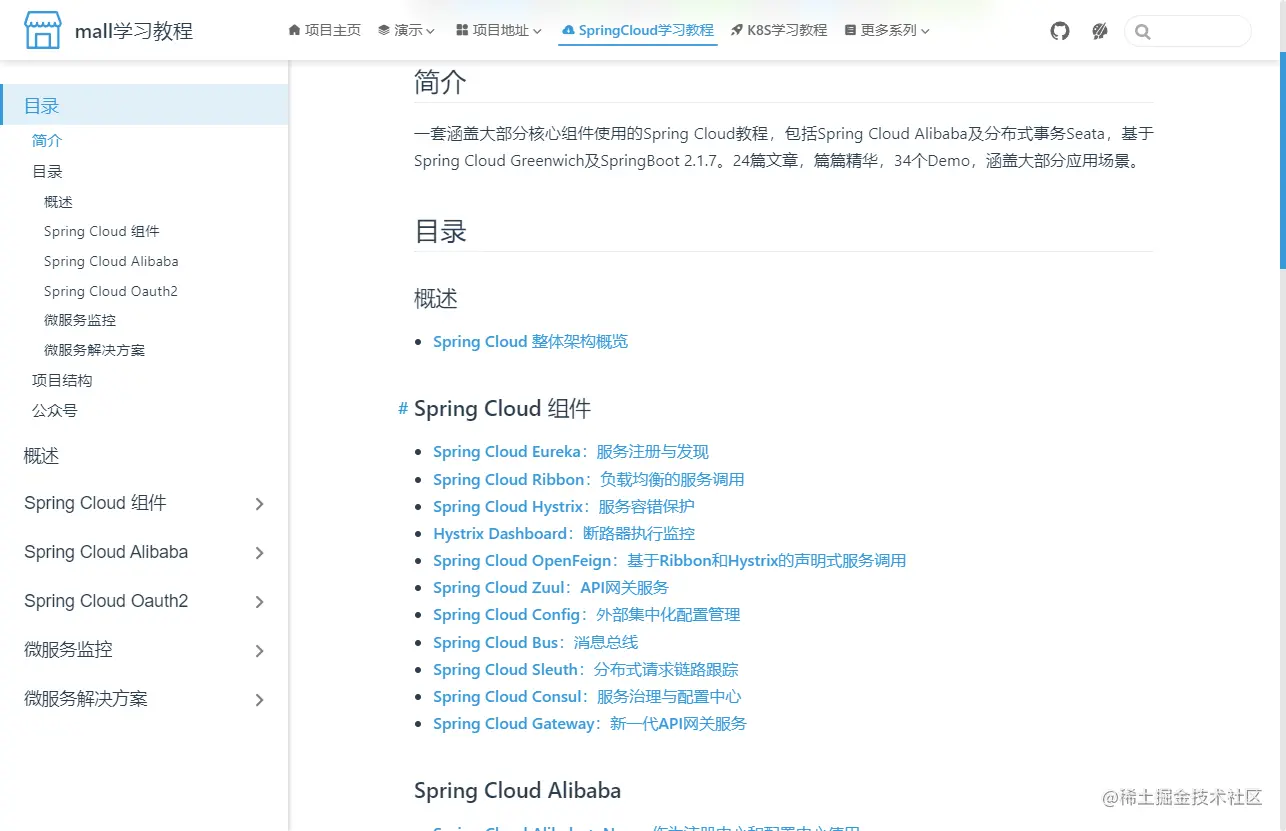The width and height of the screenshot is (1286, 831).
Task: Click the mall store logo icon
Action: [42, 31]
